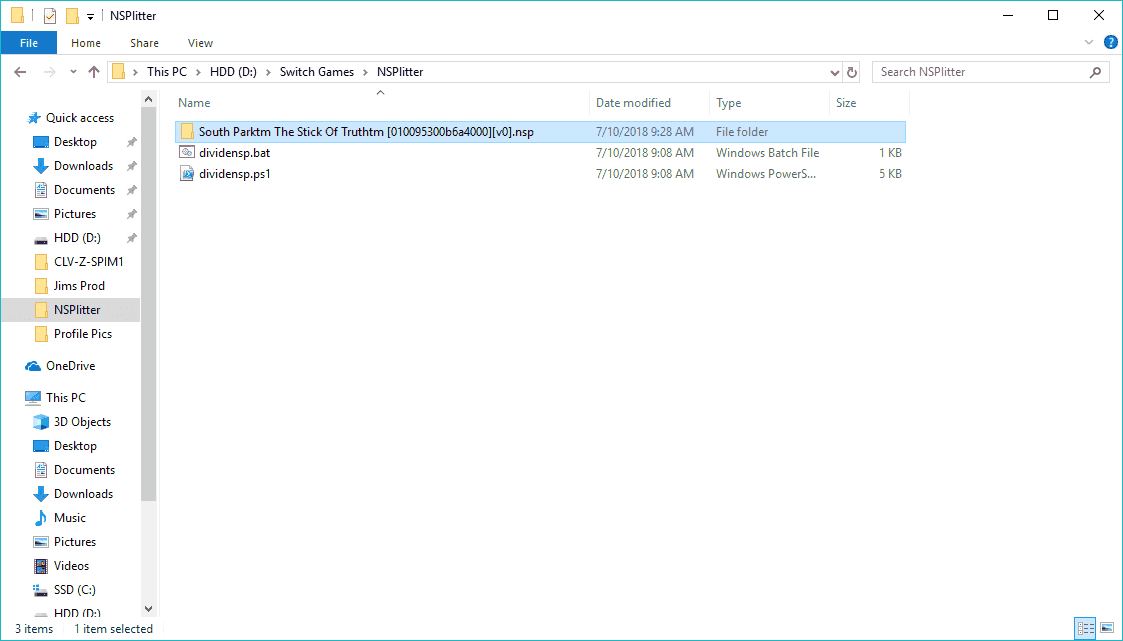Open the Explorer Help icon
Image resolution: width=1123 pixels, height=641 pixels.
[1111, 42]
